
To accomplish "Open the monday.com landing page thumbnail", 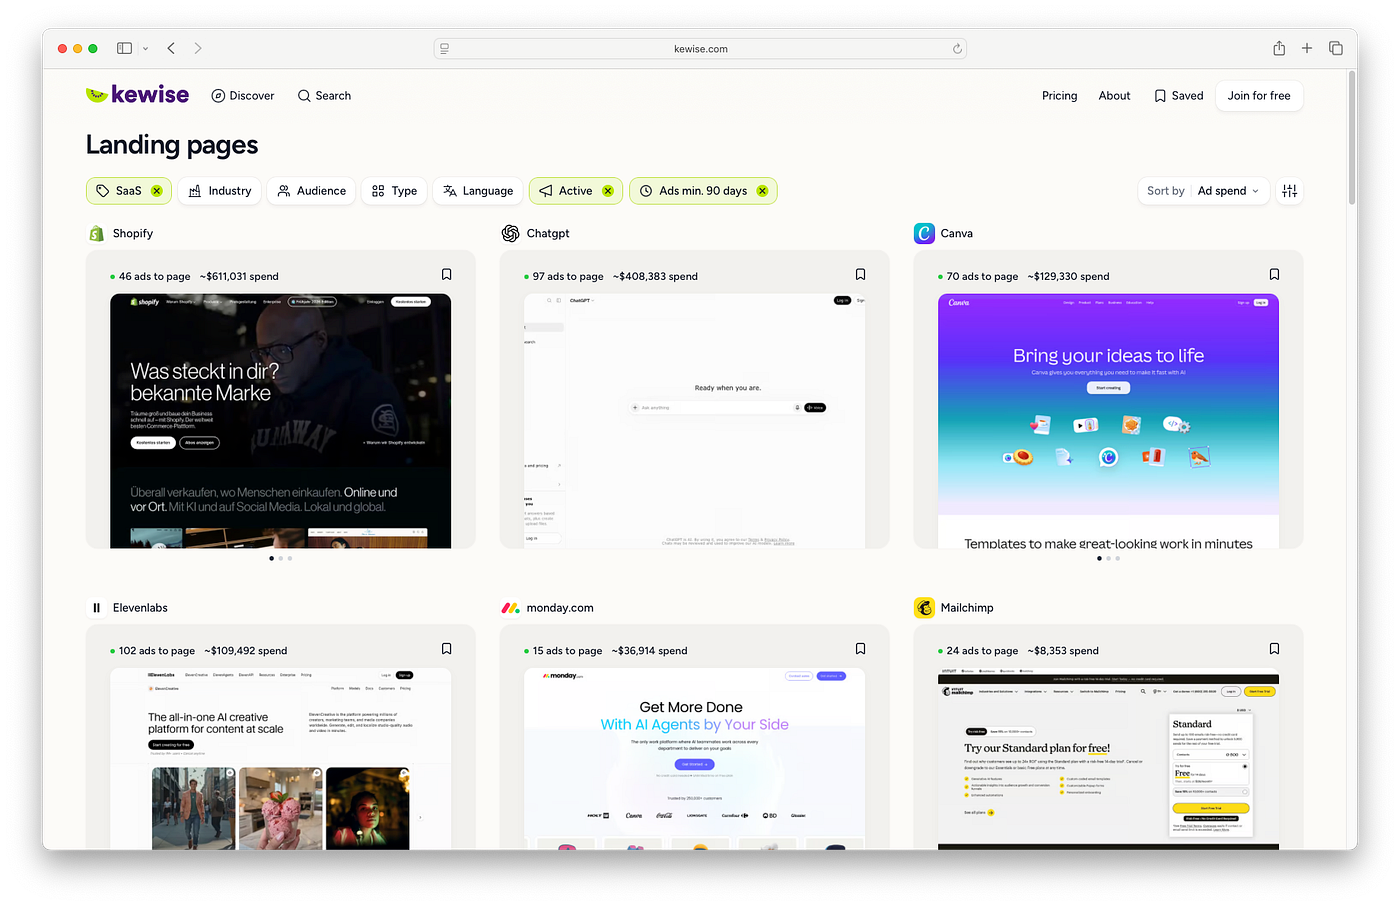I will coord(694,759).
